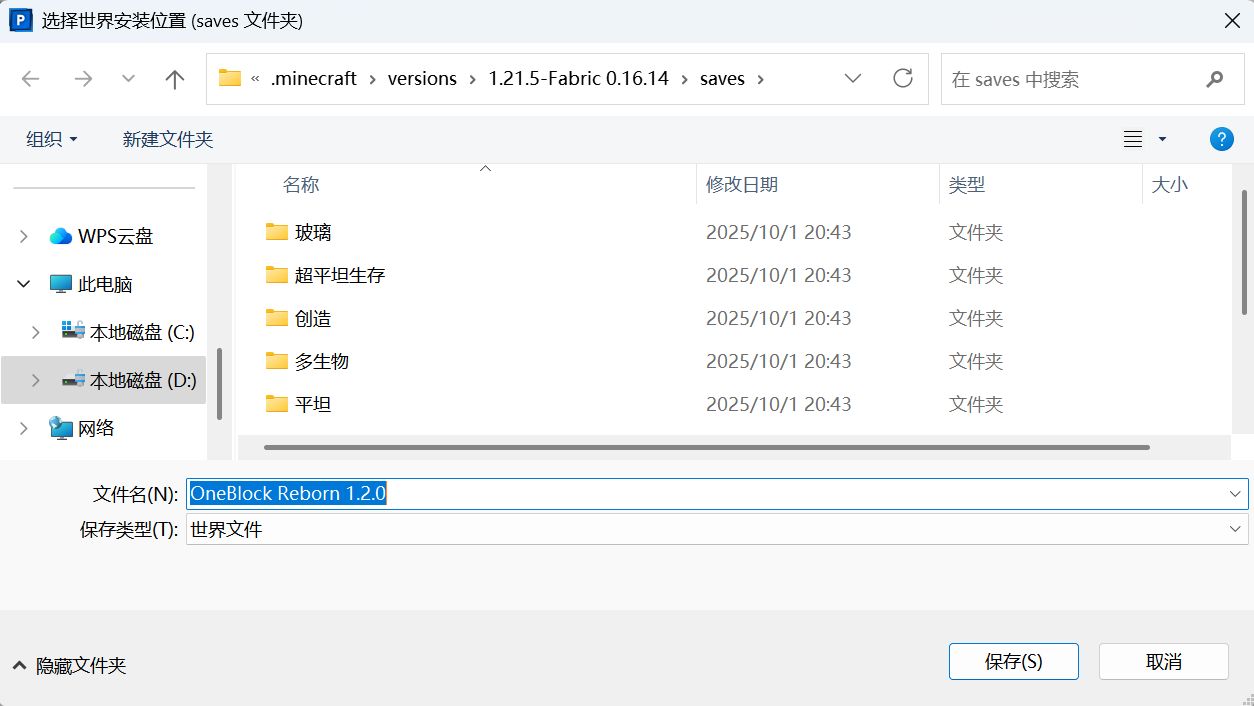Collapse the 此电脑 tree node
Screen dimensions: 1254x706
pyautogui.click(x=24, y=285)
